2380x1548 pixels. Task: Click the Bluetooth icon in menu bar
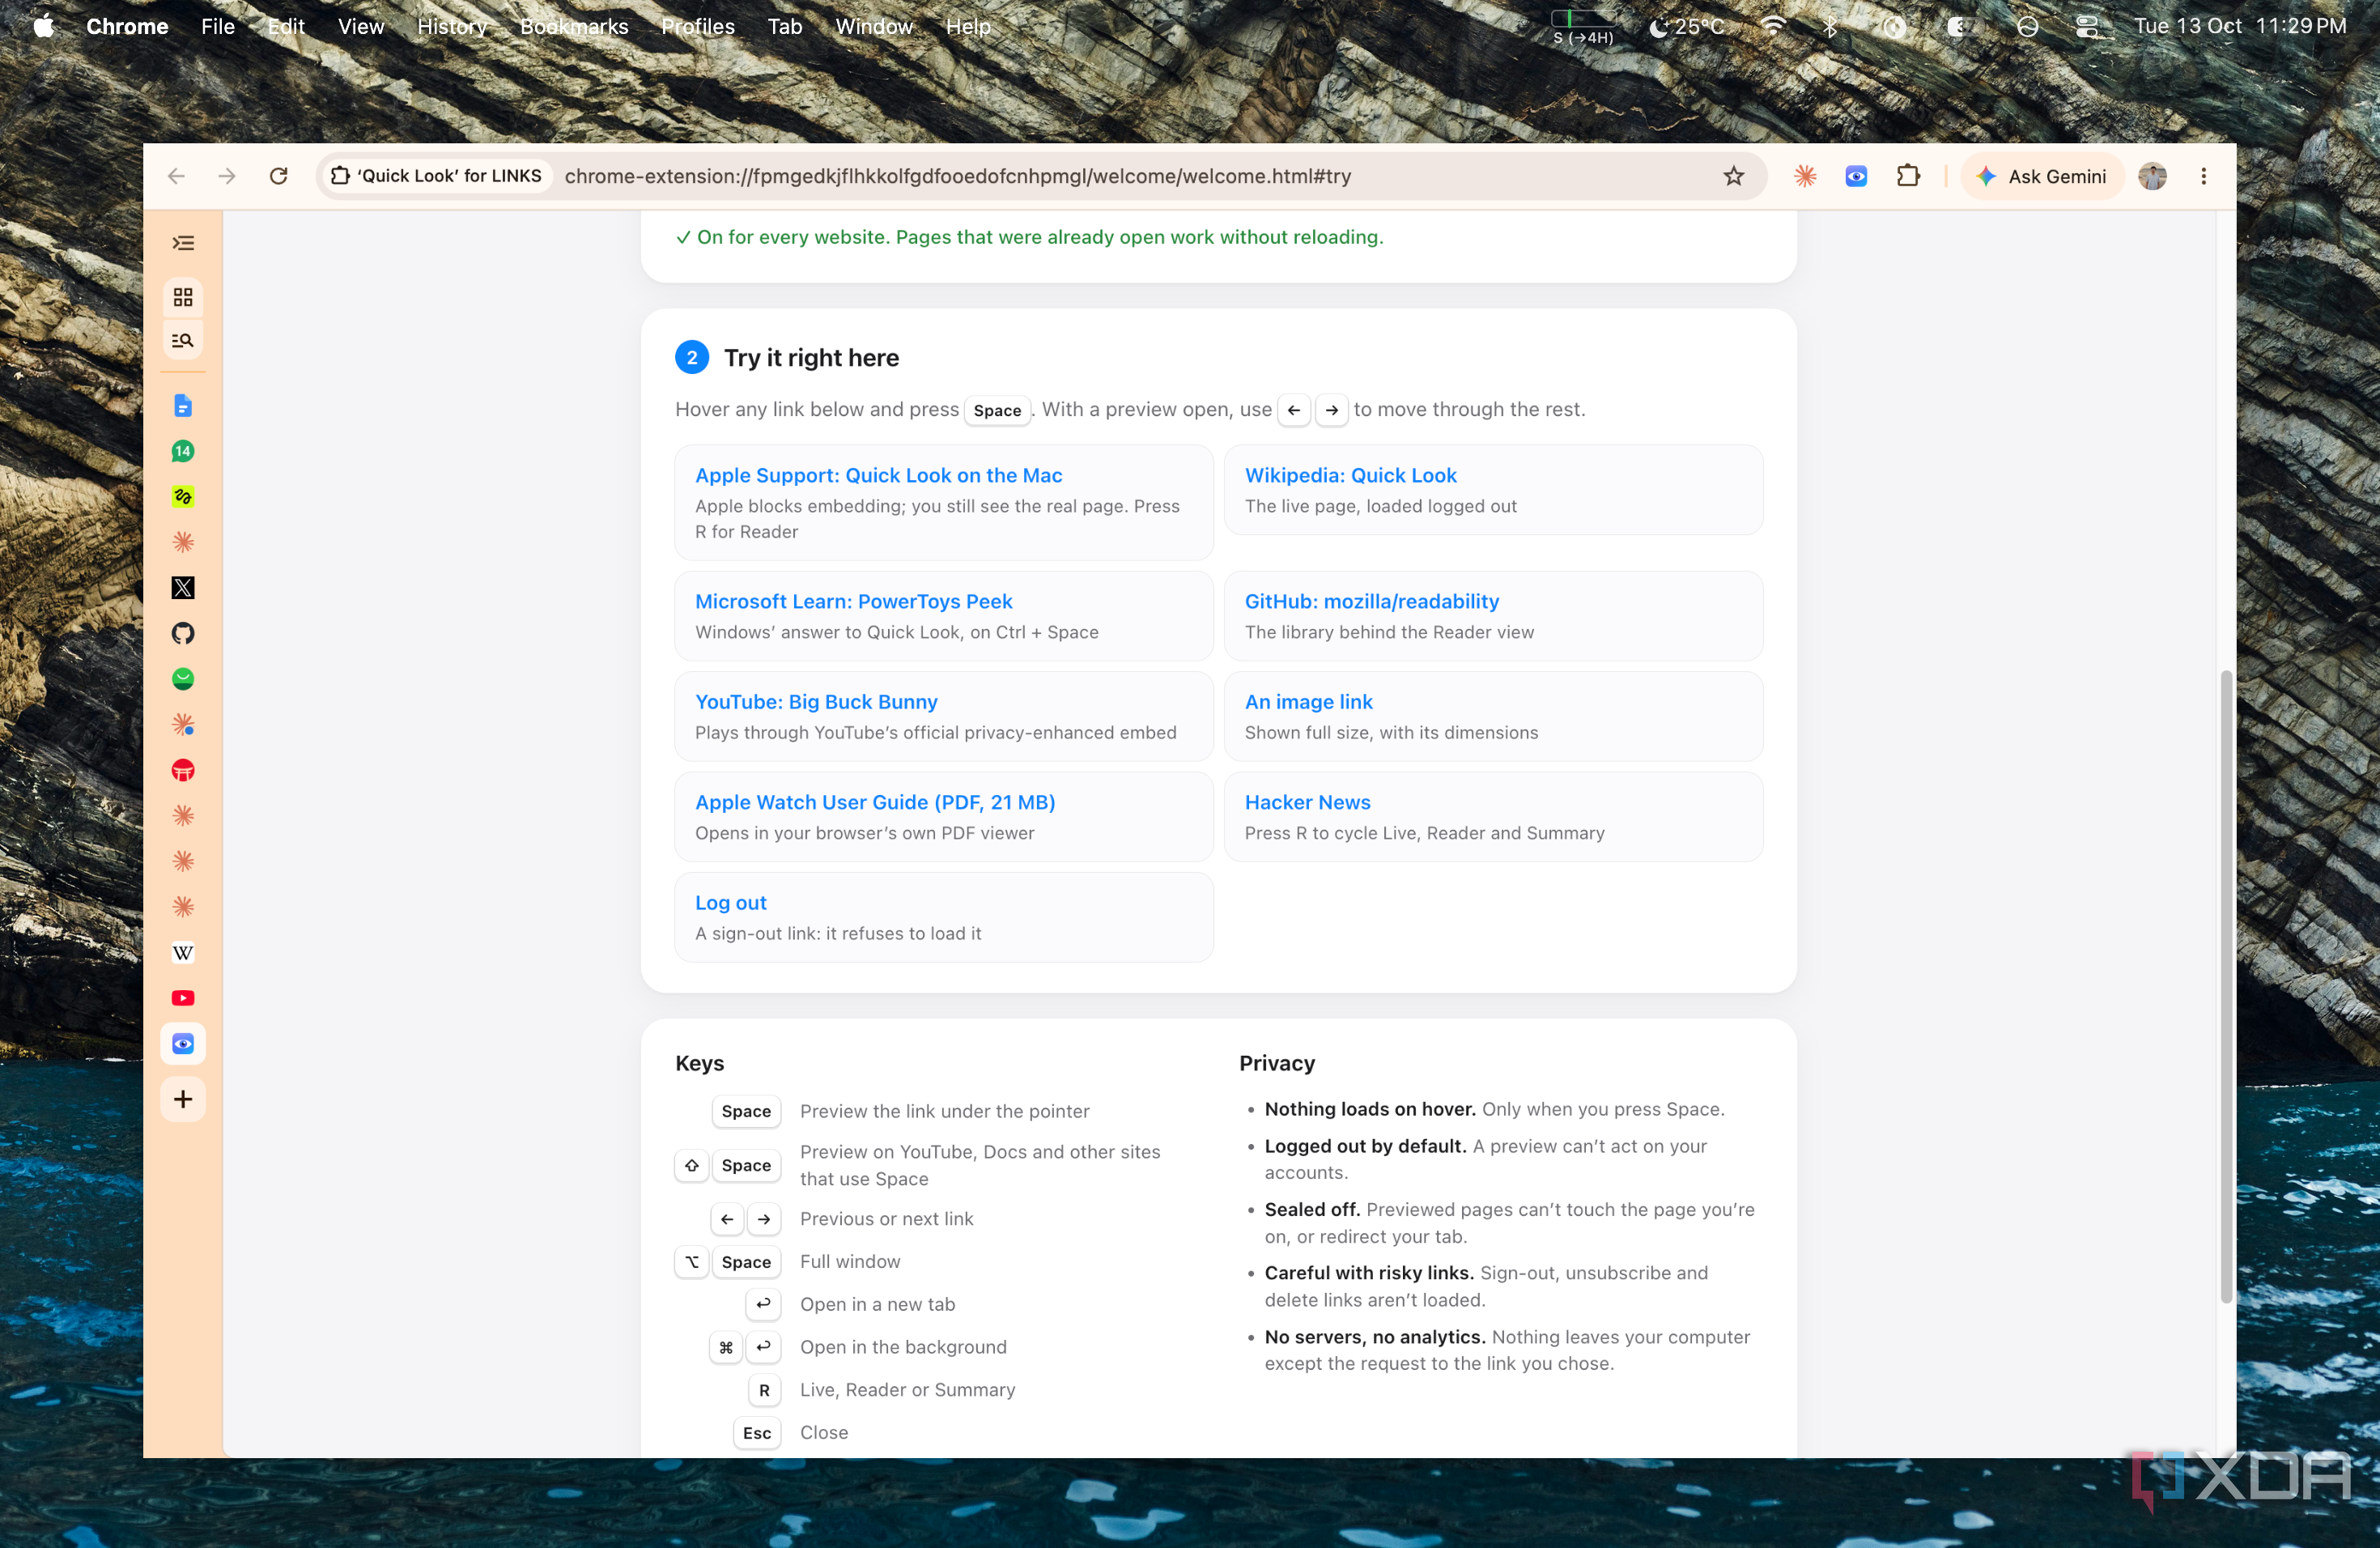(x=1830, y=26)
